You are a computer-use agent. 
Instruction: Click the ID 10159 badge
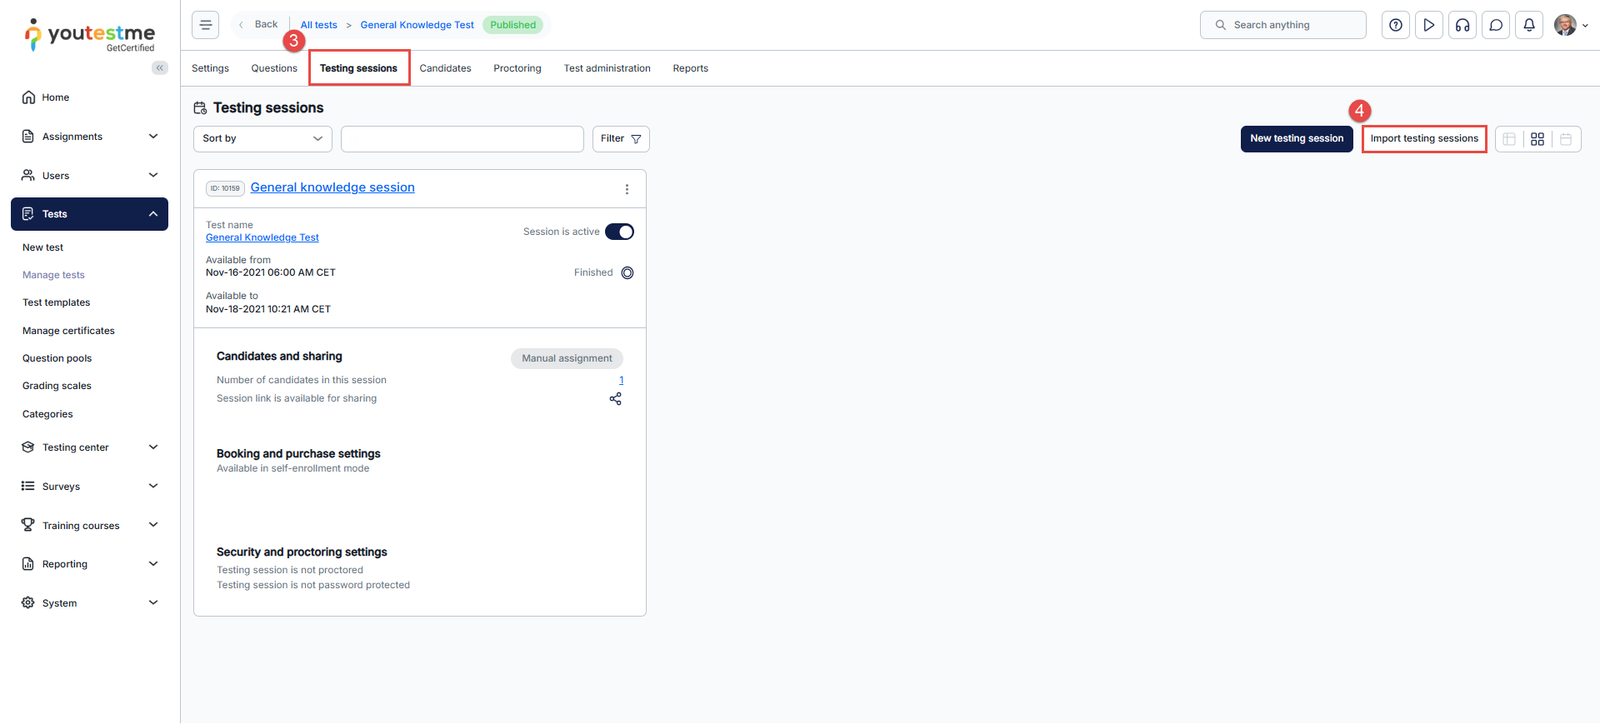[x=225, y=189]
